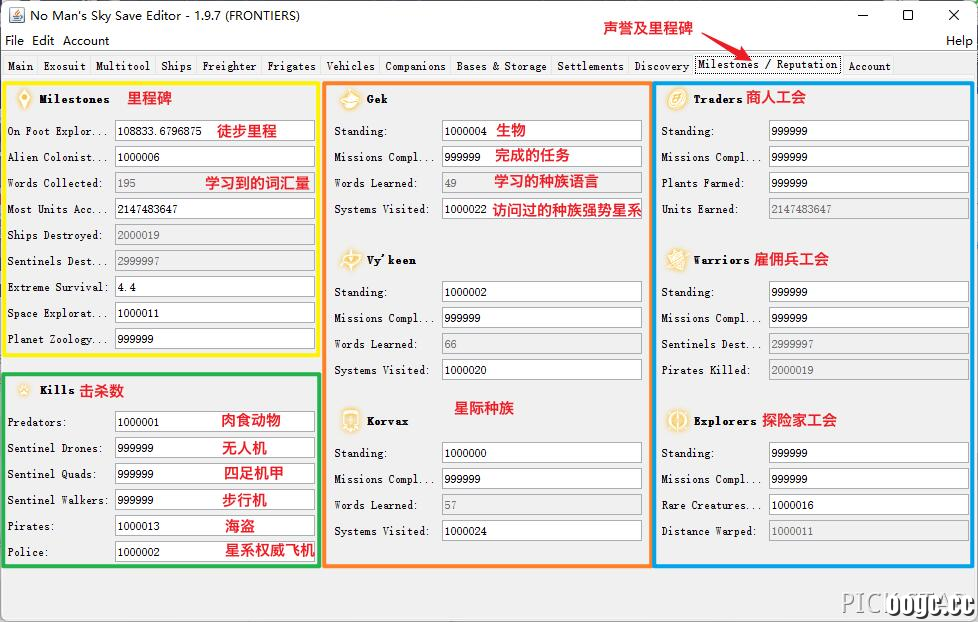Click the Milestones section icon
Screen dimensions: 978x622
click(x=24, y=99)
